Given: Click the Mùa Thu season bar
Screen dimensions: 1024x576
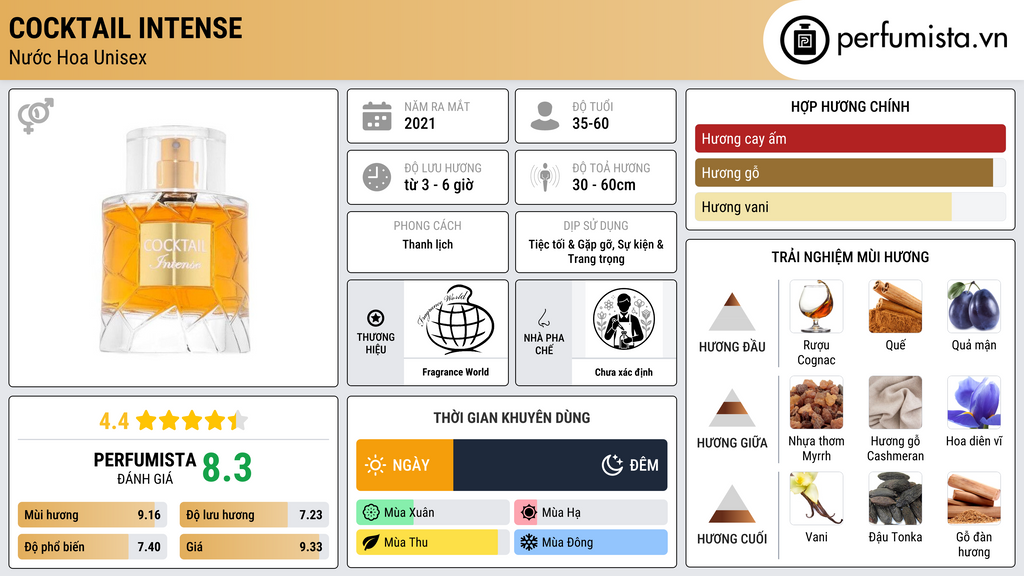Looking at the screenshot, I should (x=433, y=542).
